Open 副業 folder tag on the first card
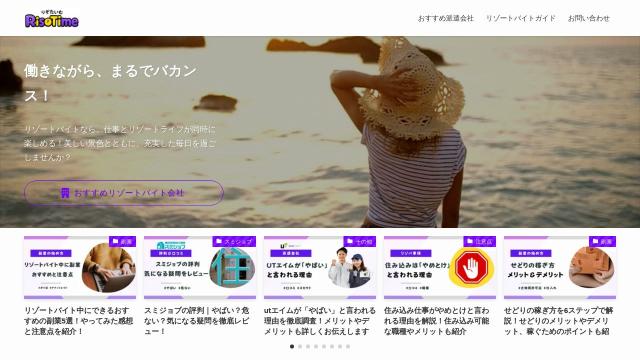The height and width of the screenshot is (360, 640). pyautogui.click(x=122, y=242)
